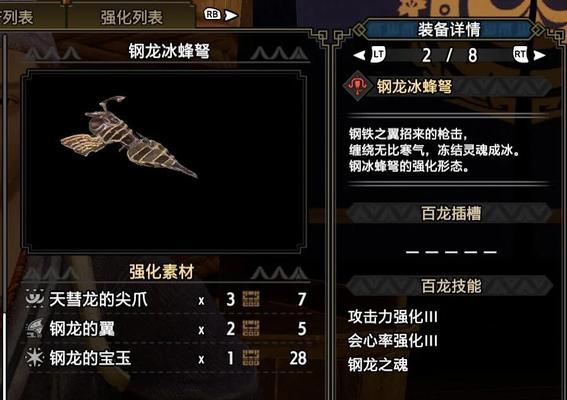Image resolution: width=567 pixels, height=400 pixels.
Task: Click the claw icon beside 天彗龙的尖爪
Action: click(35, 299)
